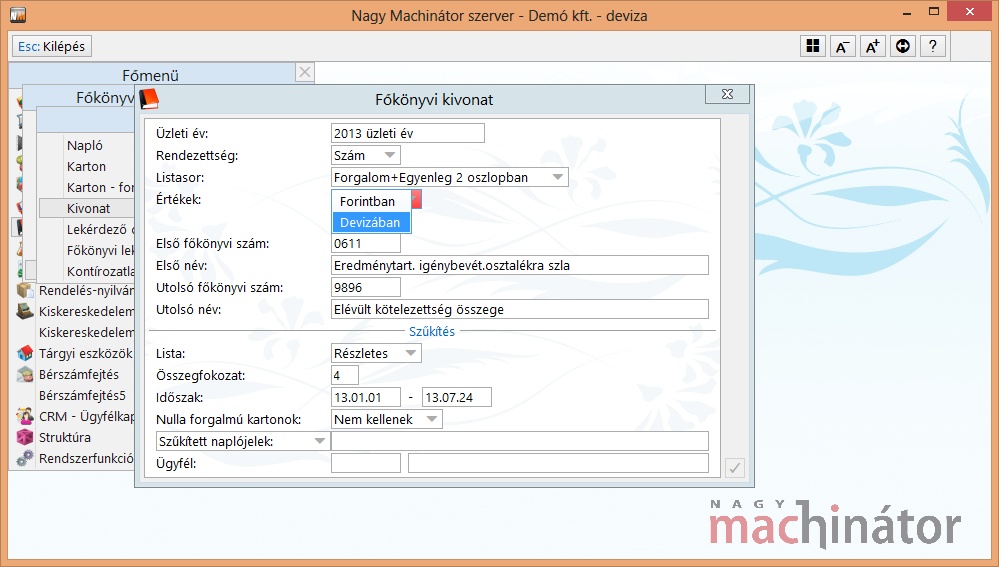The image size is (999, 567).
Task: Select Napló in Főkönyv menu
Action: [x=85, y=145]
